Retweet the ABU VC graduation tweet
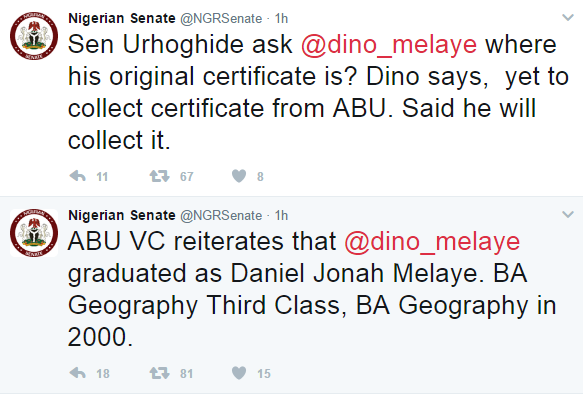 point(160,373)
